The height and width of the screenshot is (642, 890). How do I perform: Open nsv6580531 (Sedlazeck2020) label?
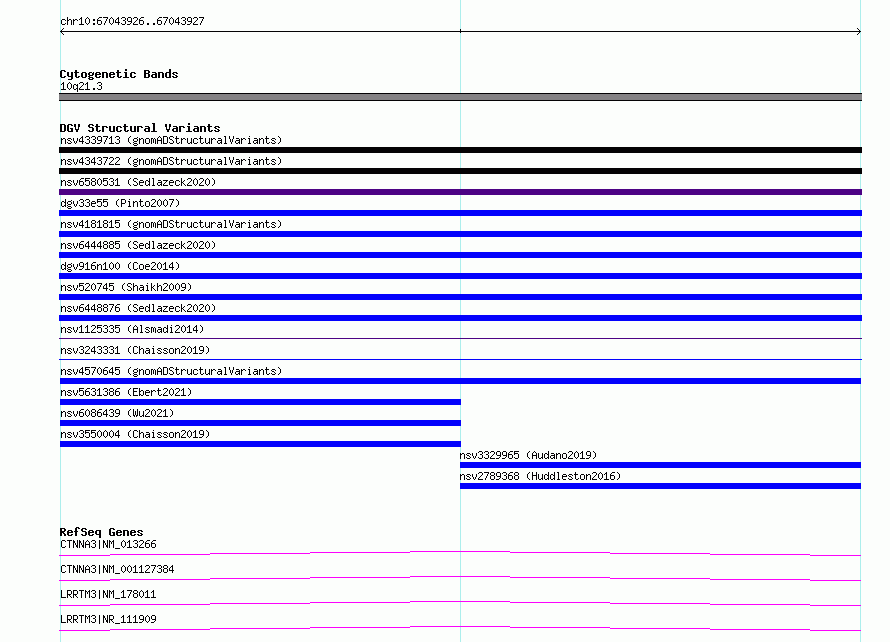point(138,182)
